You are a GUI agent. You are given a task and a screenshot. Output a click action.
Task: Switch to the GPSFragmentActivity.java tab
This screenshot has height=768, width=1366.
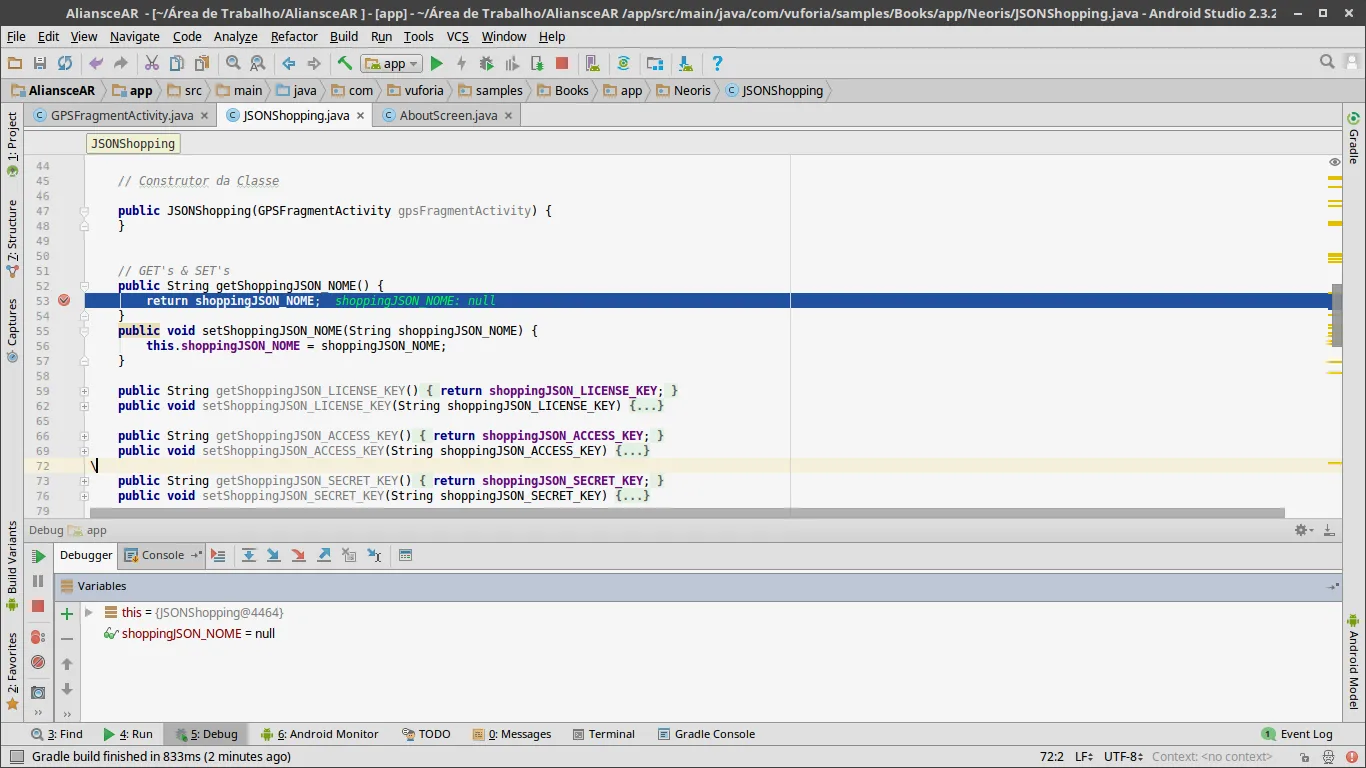[x=121, y=115]
